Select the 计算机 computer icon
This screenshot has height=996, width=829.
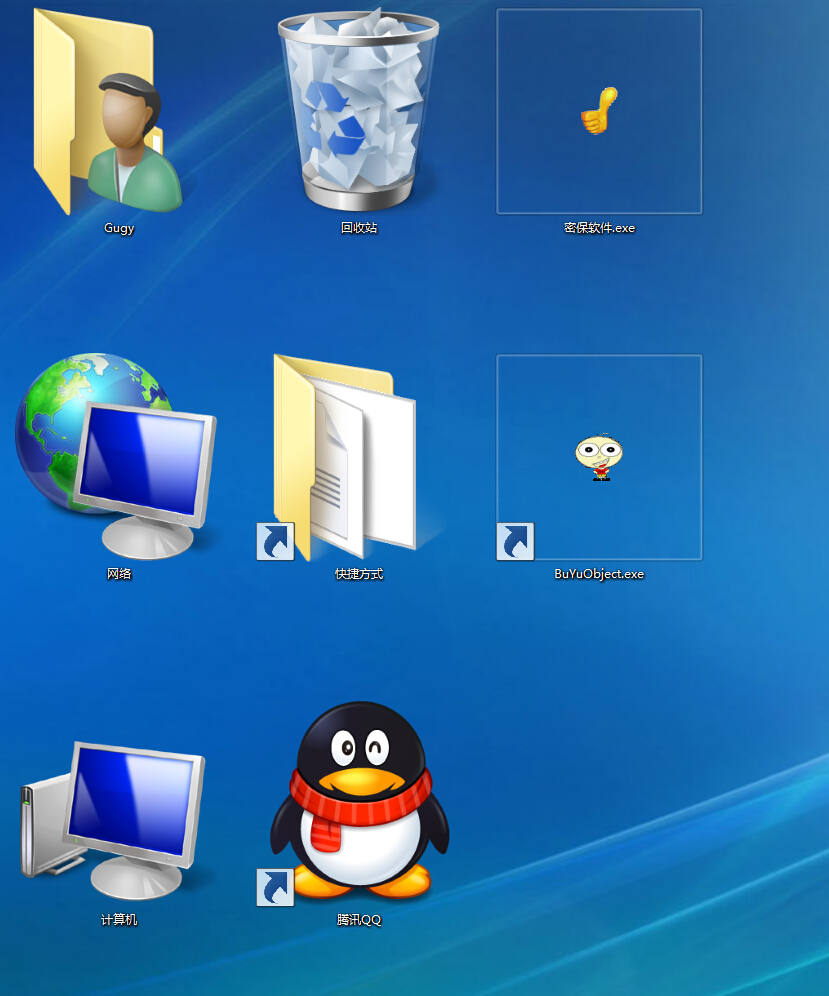point(113,819)
